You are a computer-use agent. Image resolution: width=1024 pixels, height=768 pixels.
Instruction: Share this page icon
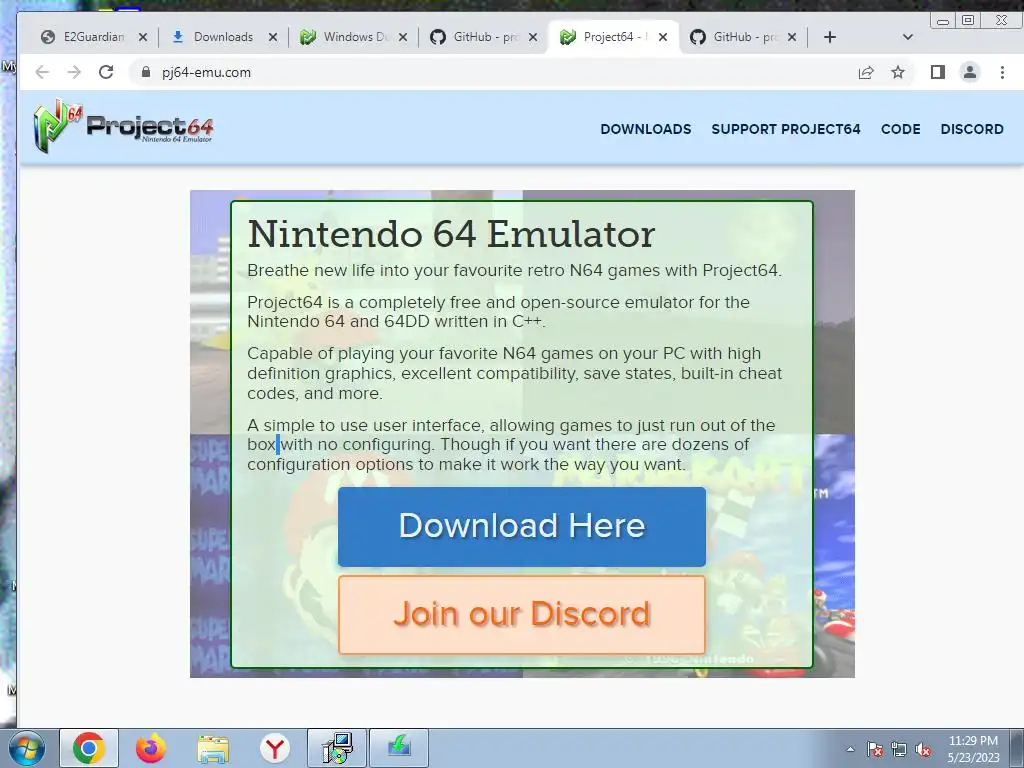click(x=866, y=72)
